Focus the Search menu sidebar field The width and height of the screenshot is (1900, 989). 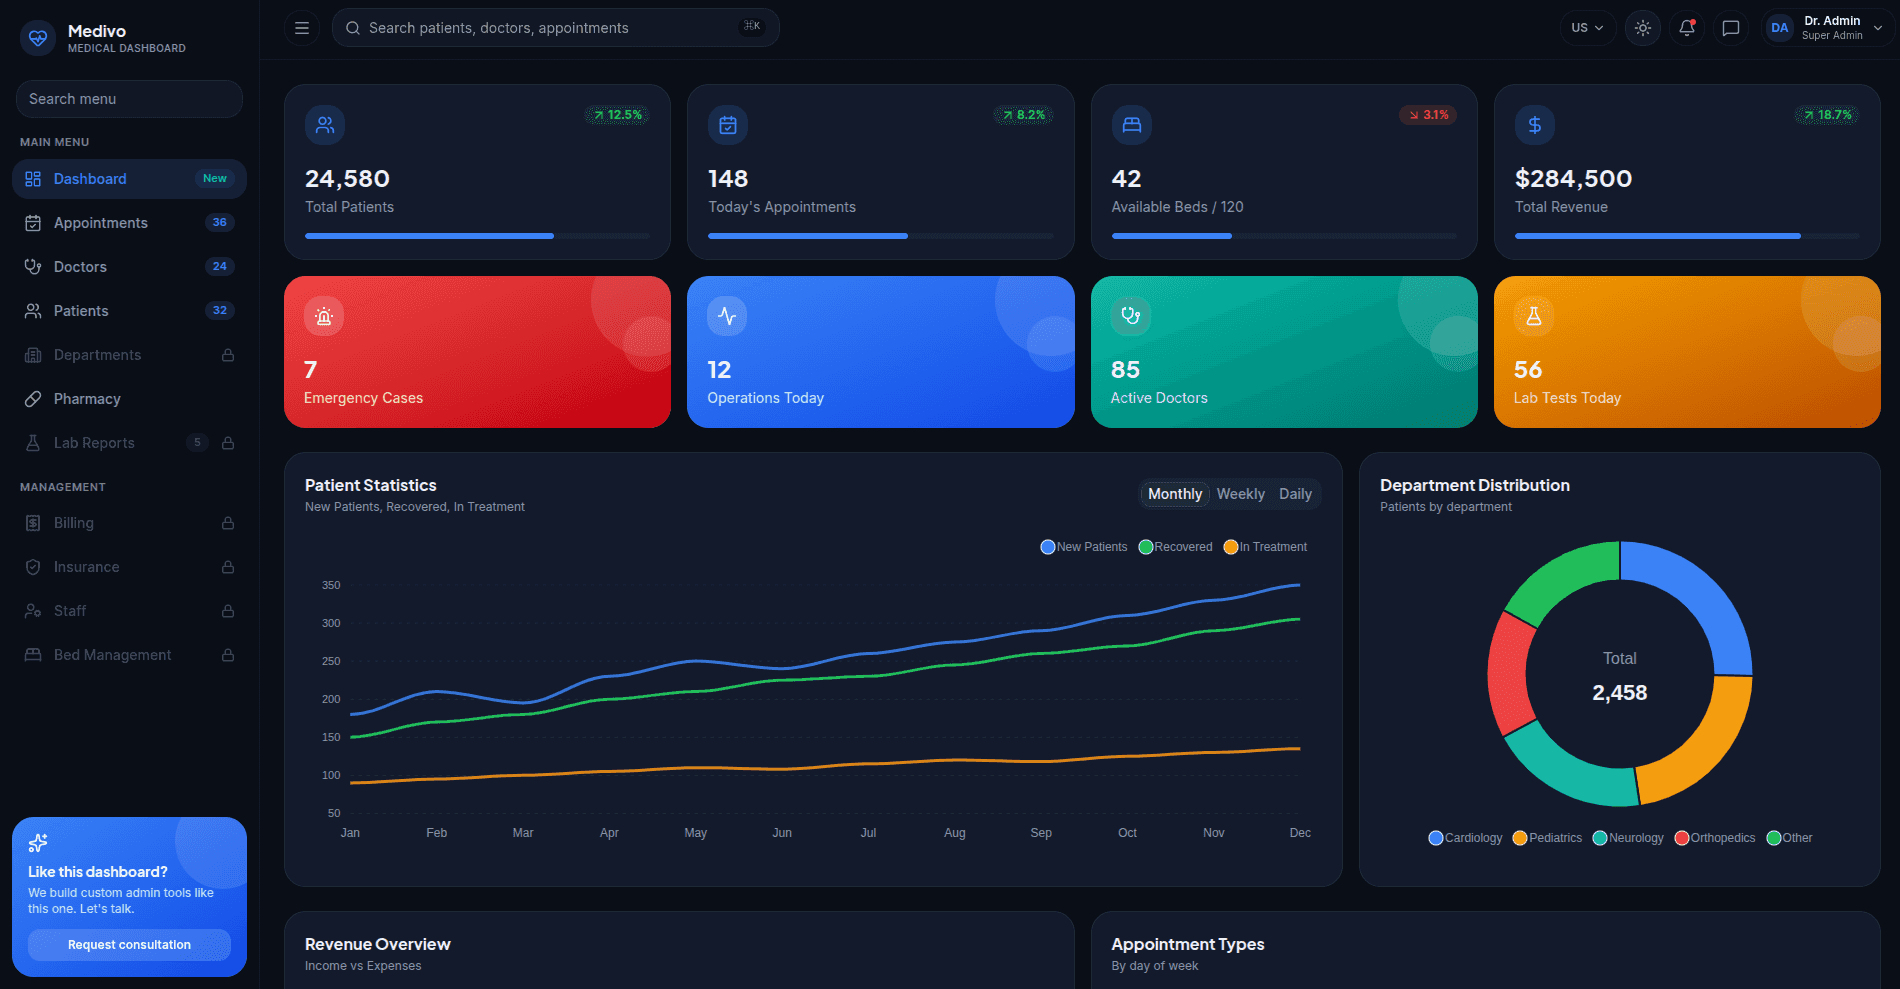(129, 99)
